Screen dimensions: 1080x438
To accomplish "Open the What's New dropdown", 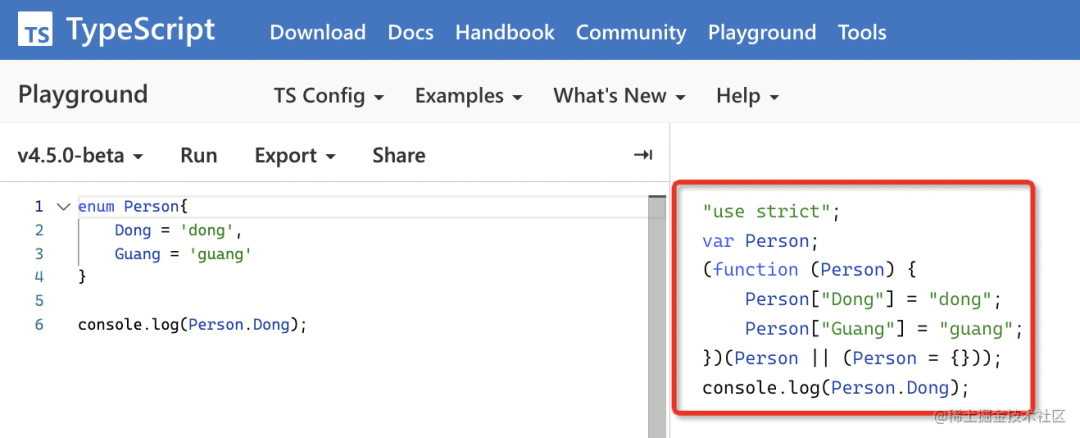I will pyautogui.click(x=619, y=96).
